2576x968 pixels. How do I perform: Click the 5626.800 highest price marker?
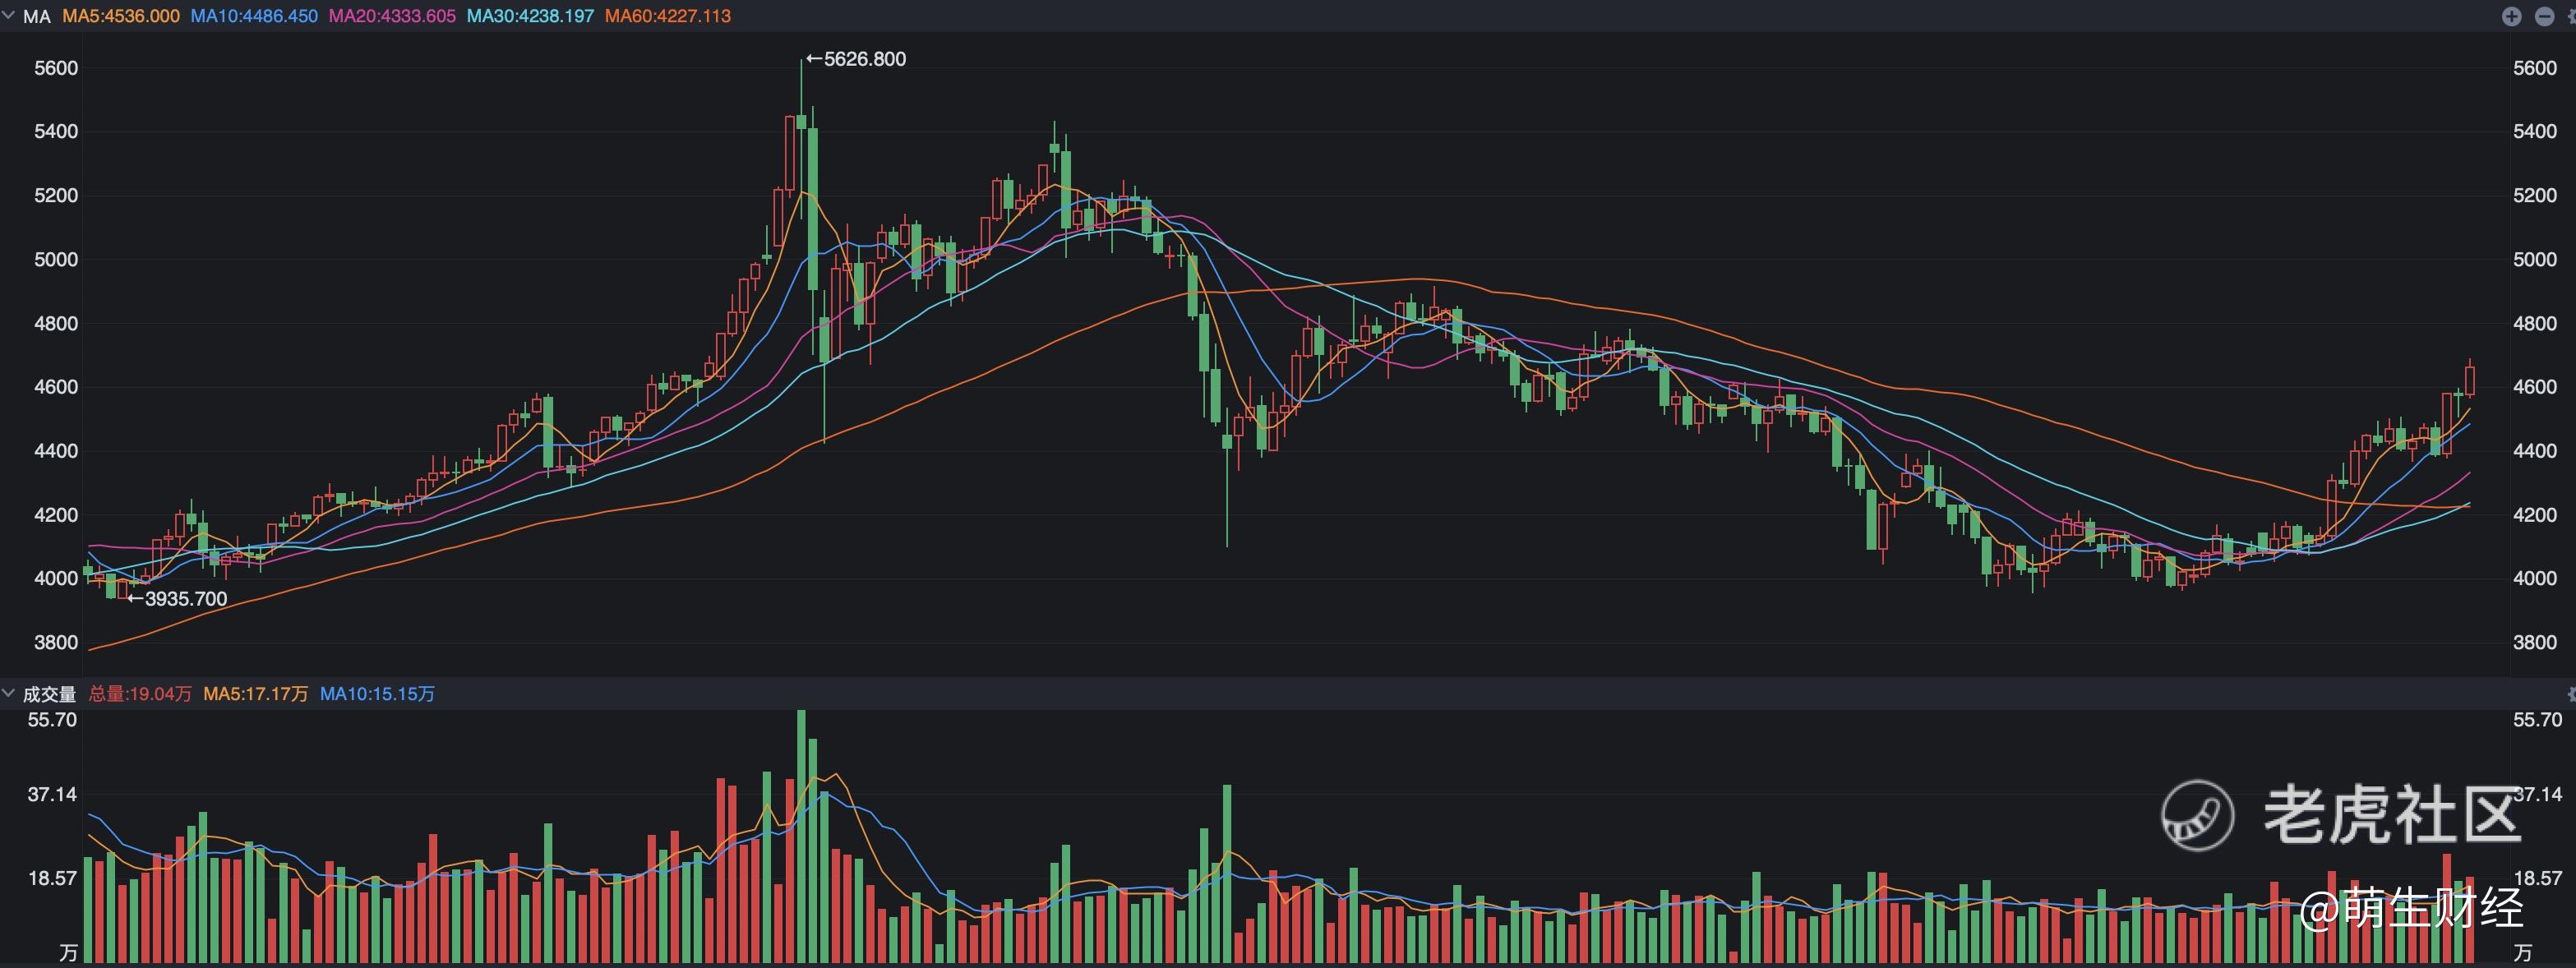point(856,59)
